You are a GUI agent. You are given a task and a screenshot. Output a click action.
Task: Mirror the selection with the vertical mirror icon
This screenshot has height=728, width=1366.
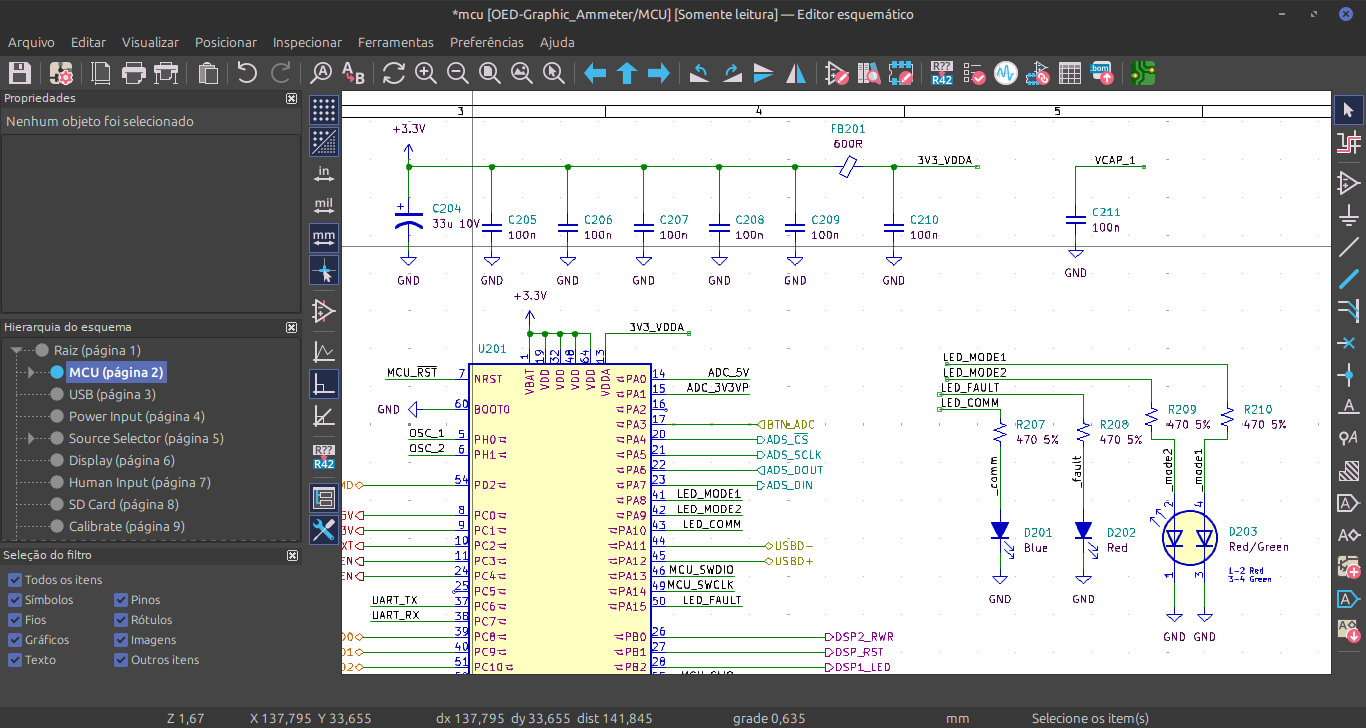click(763, 73)
